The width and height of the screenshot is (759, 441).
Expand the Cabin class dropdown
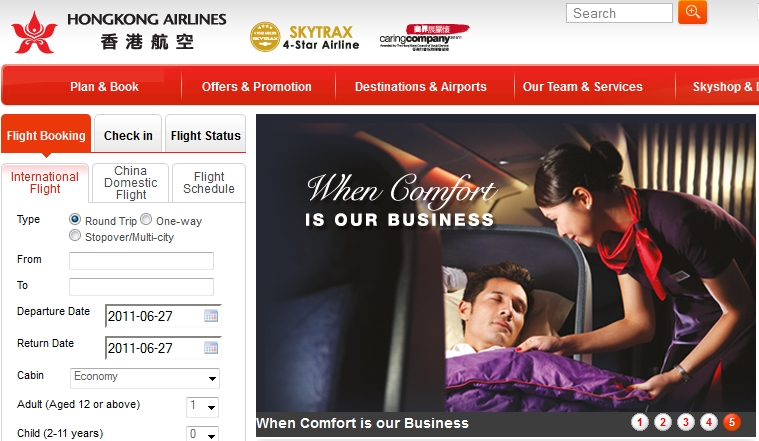click(145, 378)
